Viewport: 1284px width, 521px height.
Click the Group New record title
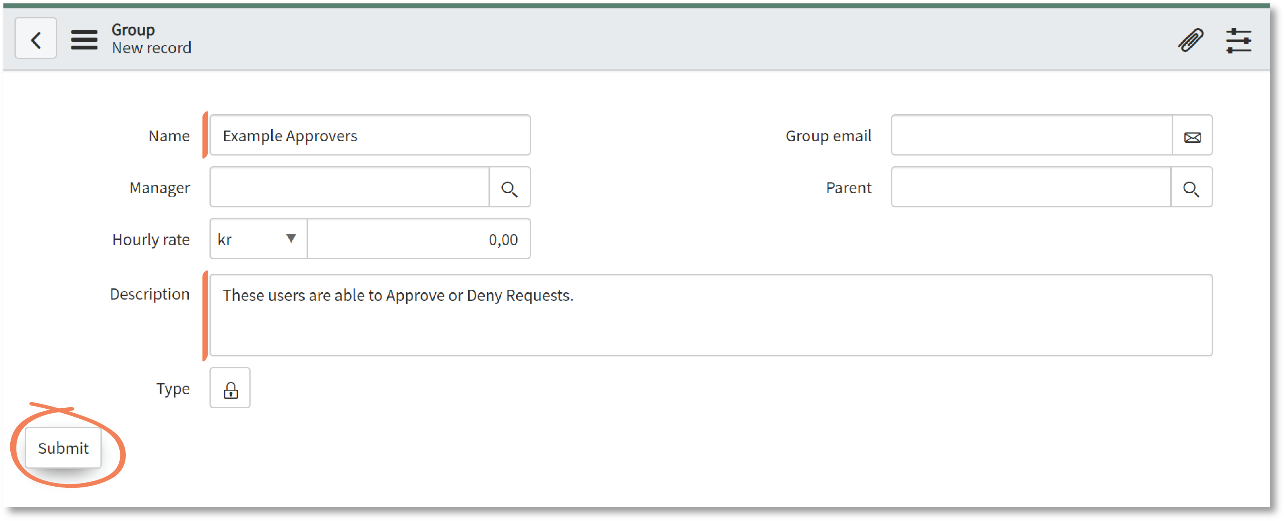(x=151, y=39)
